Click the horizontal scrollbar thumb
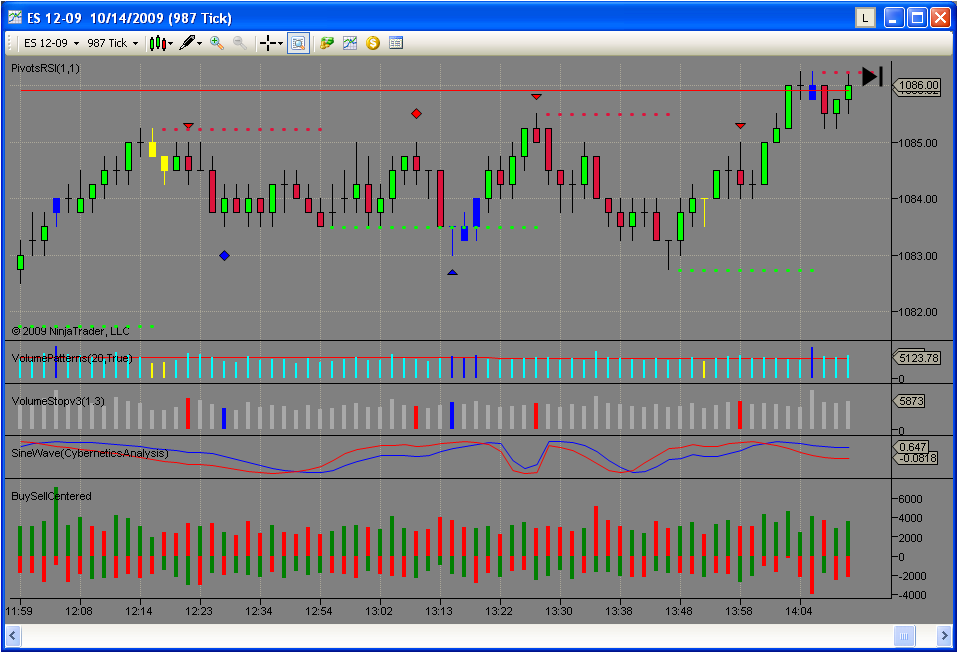Viewport: 958px width, 653px height. (904, 636)
